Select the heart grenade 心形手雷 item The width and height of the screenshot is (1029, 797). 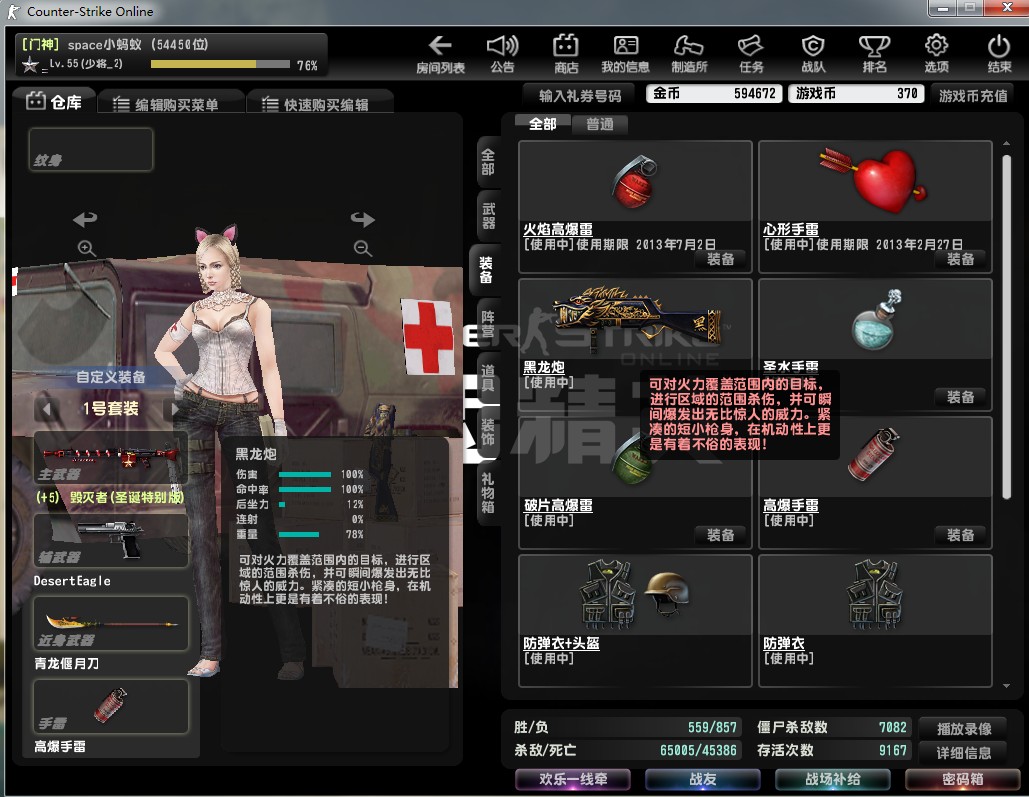click(x=875, y=207)
